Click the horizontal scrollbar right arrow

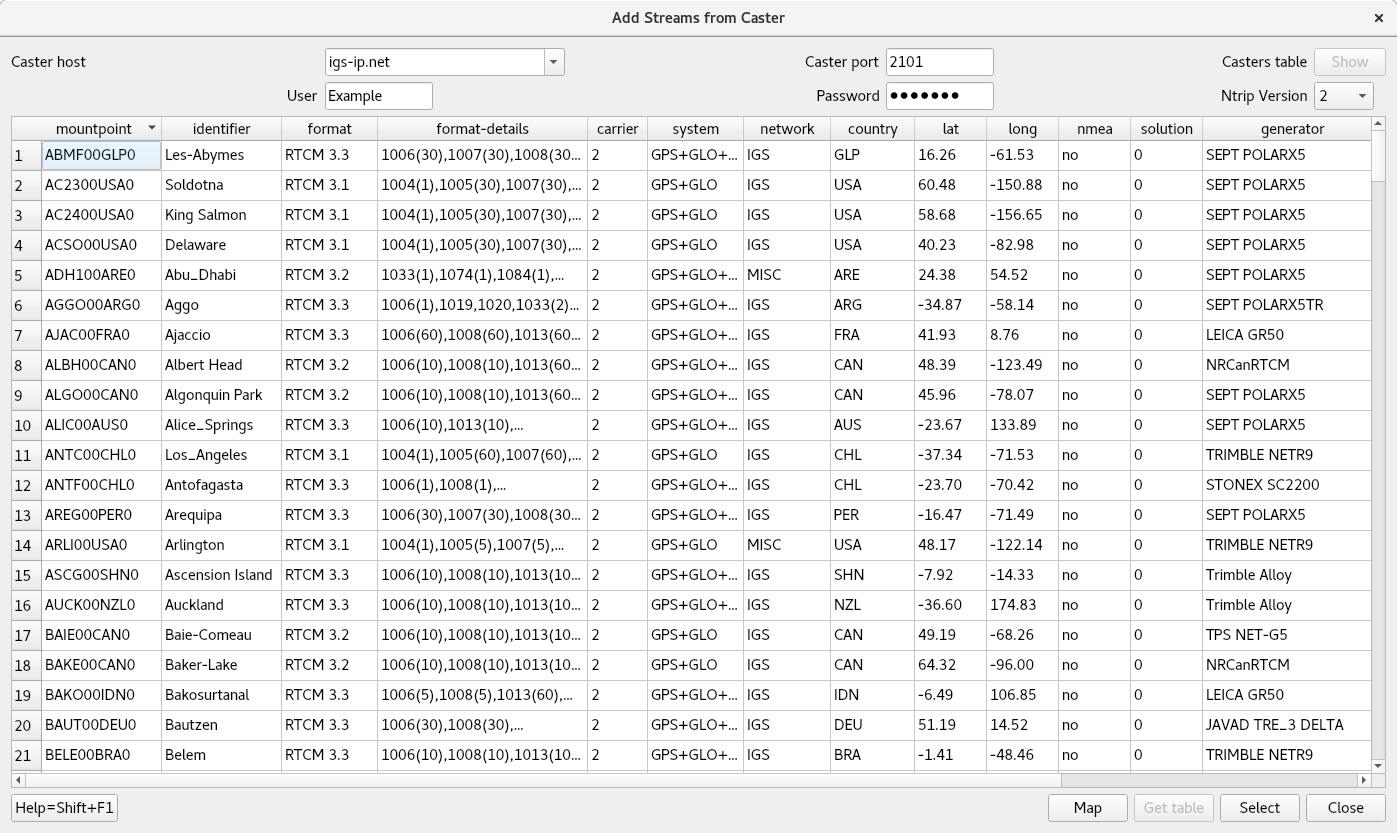(x=1363, y=780)
